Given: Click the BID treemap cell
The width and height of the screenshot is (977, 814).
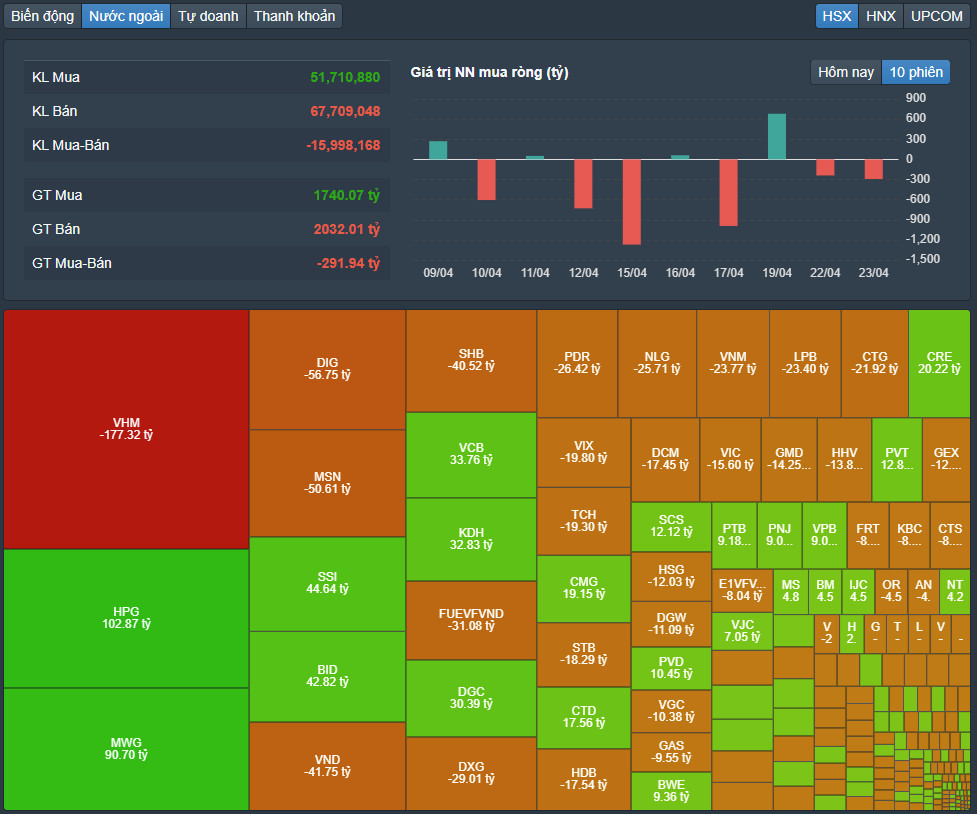Looking at the screenshot, I should (x=327, y=676).
